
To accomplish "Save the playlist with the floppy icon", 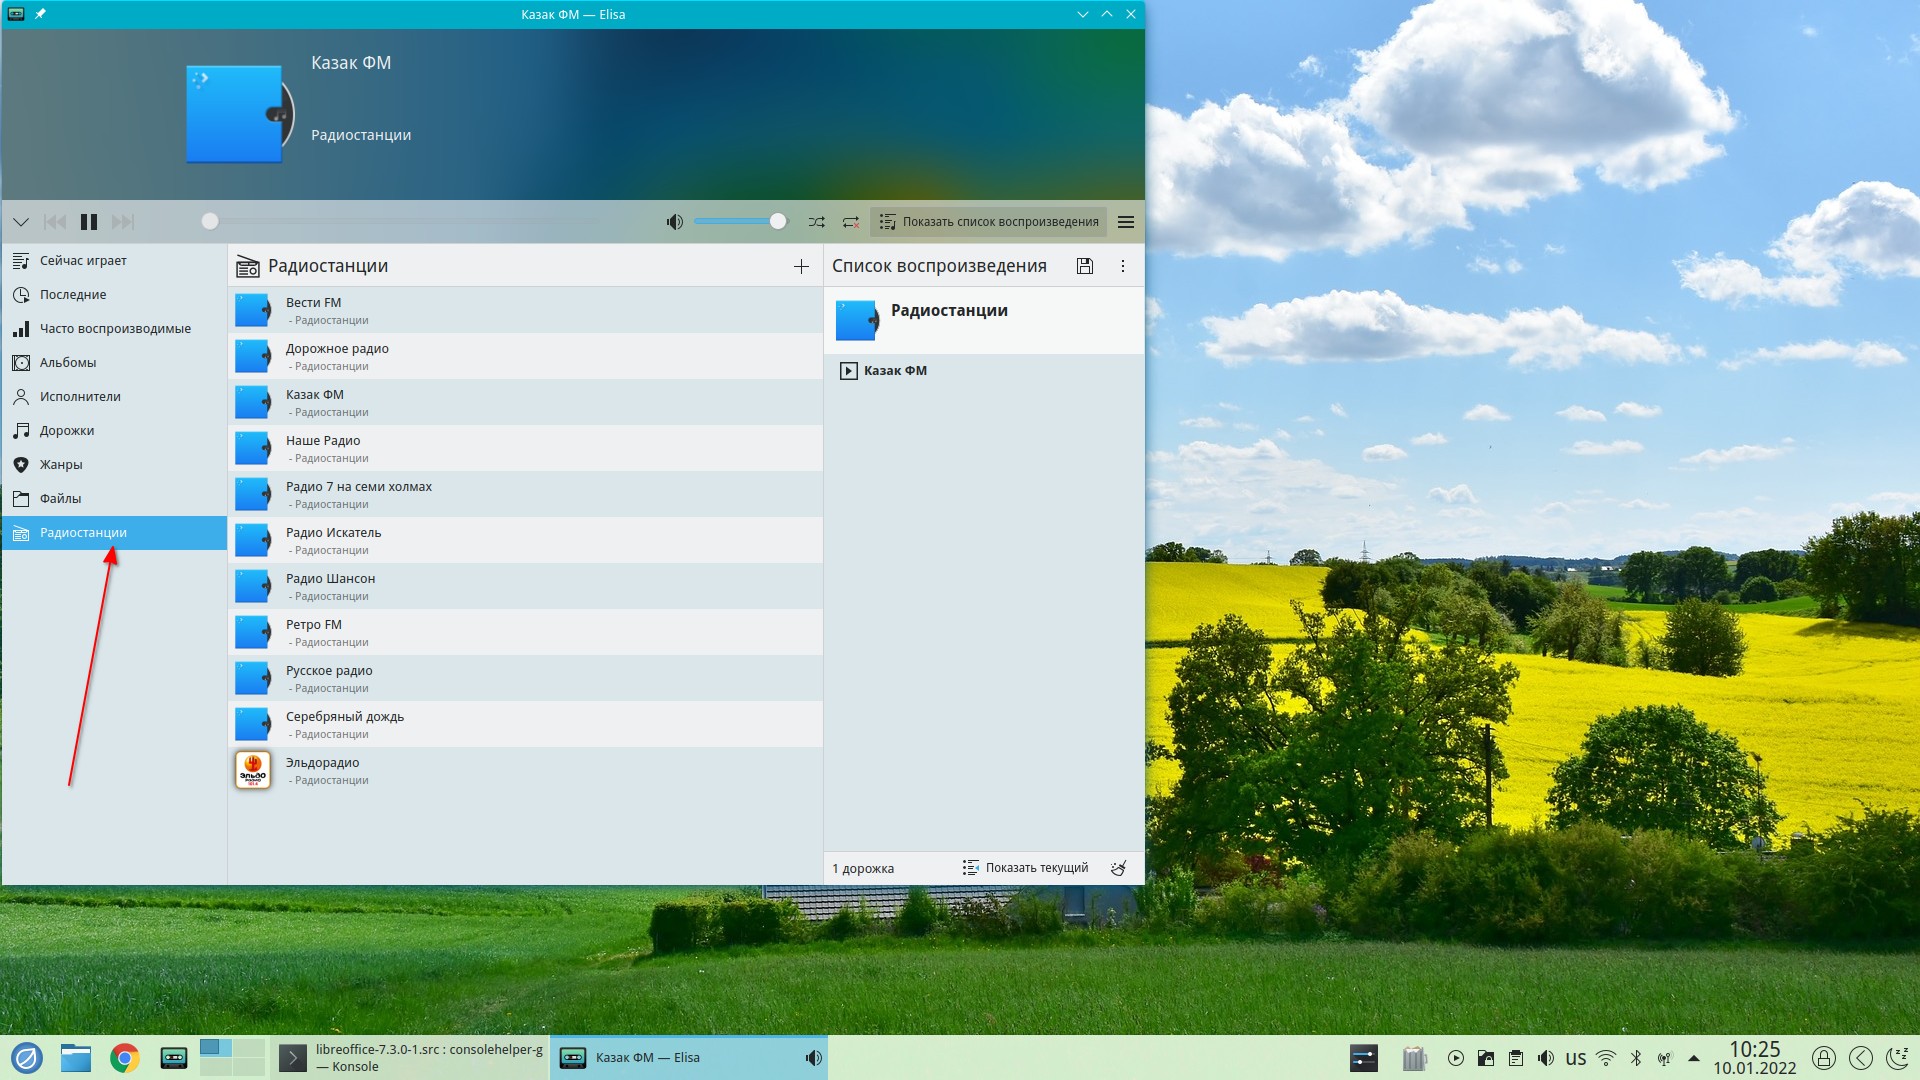I will pos(1085,266).
